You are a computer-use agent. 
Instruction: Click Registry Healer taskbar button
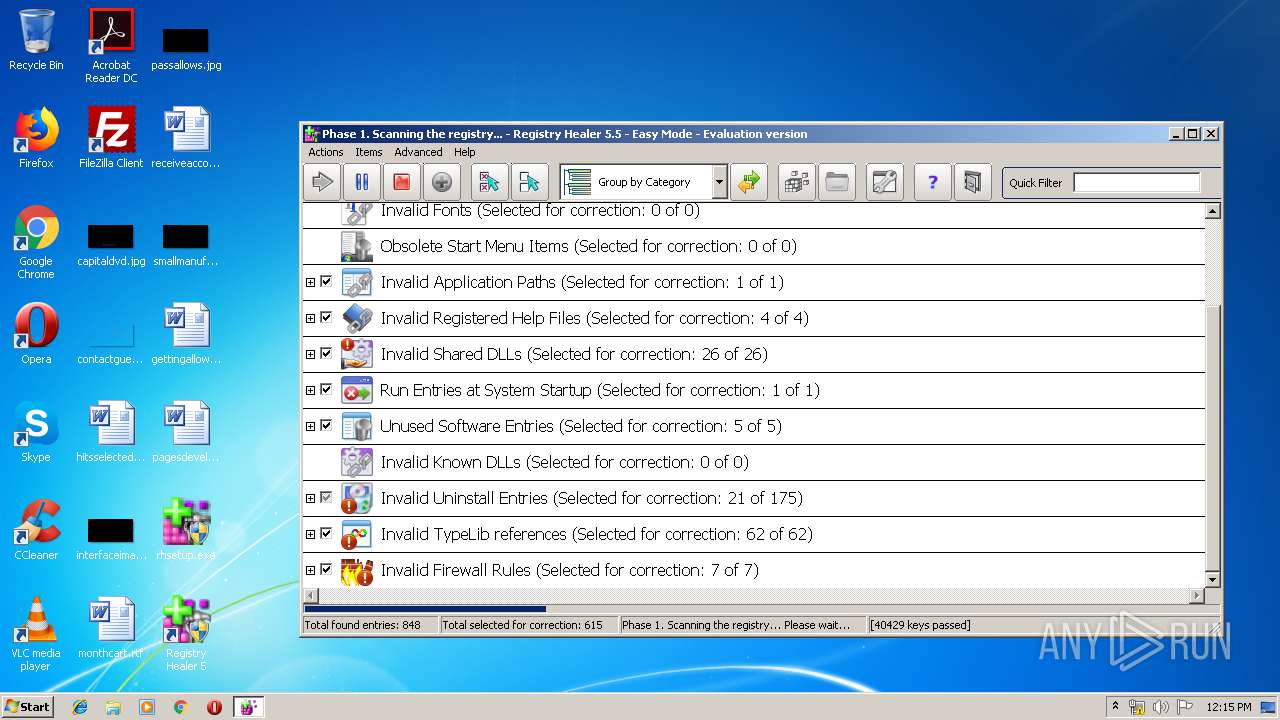pyautogui.click(x=248, y=707)
